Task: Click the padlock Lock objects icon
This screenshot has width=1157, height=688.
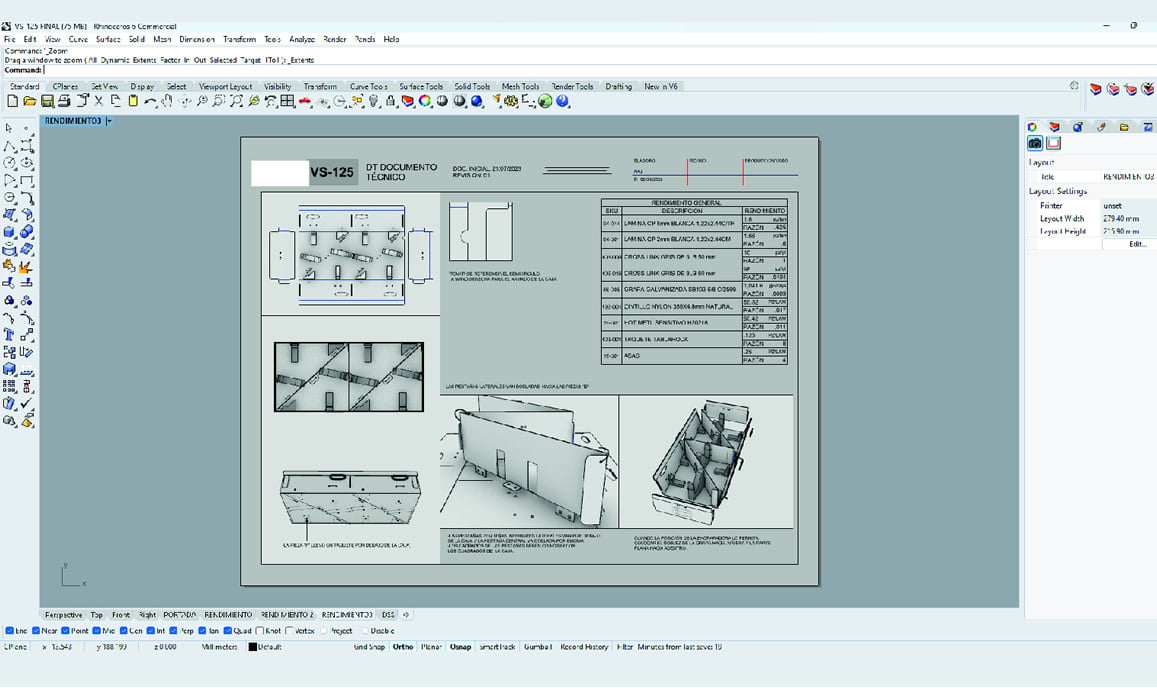Action: [390, 101]
